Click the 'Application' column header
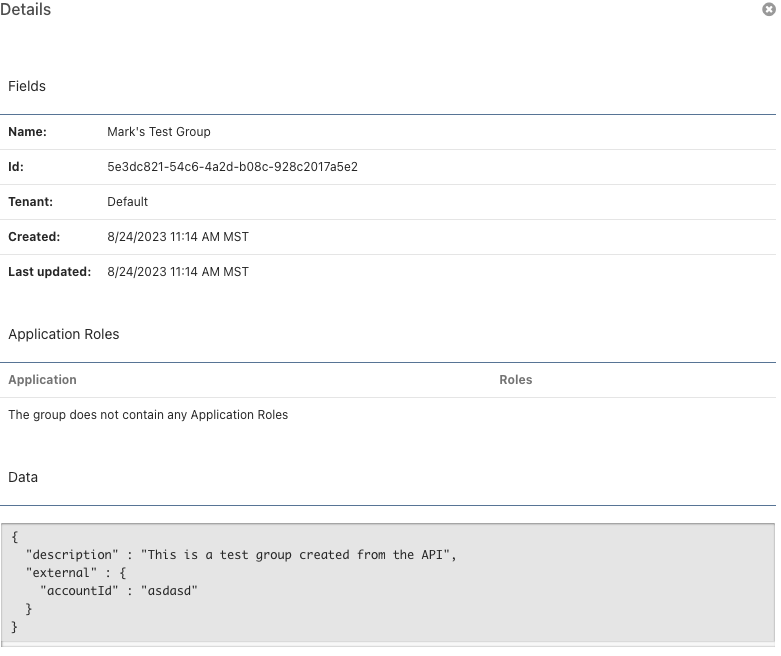Viewport: 781px width, 656px height. point(42,380)
